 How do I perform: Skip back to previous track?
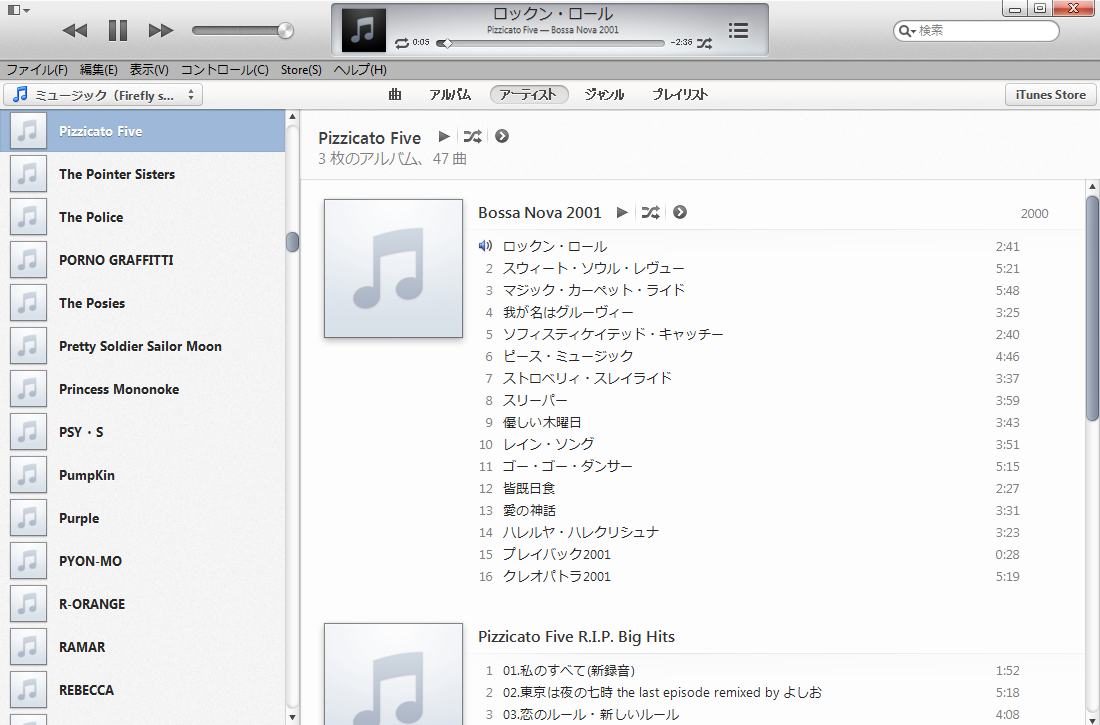74,30
